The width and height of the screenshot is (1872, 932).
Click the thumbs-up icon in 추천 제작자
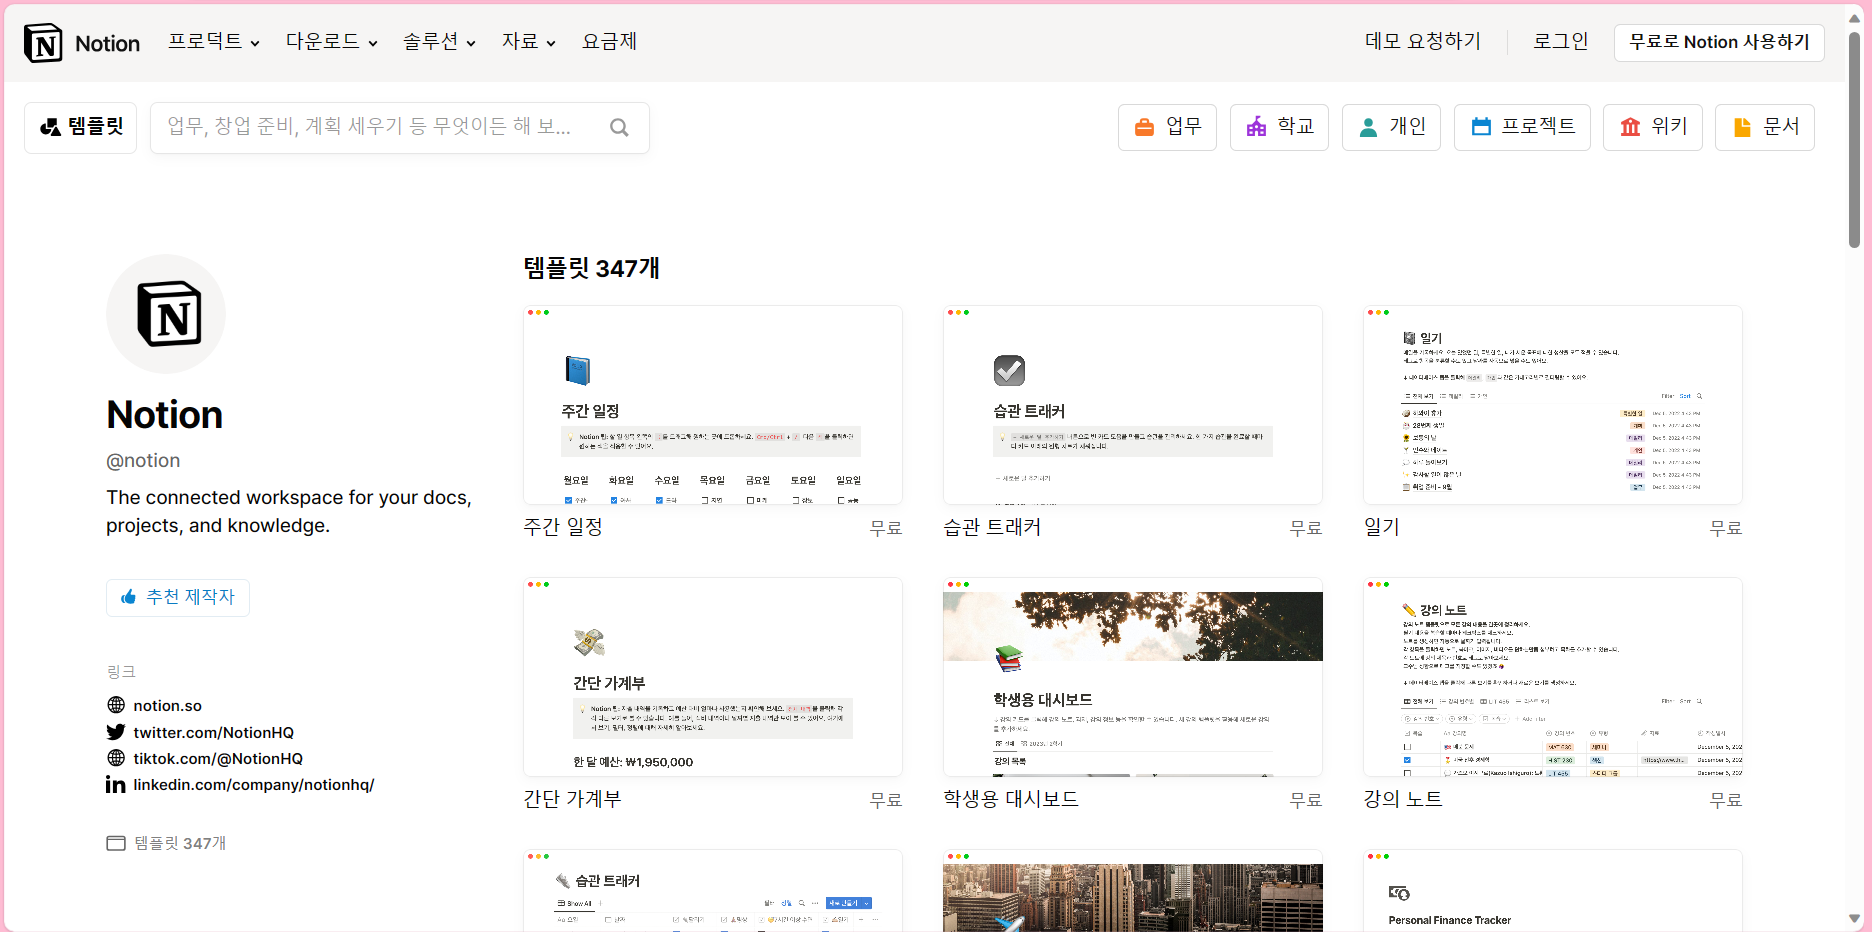pos(128,597)
